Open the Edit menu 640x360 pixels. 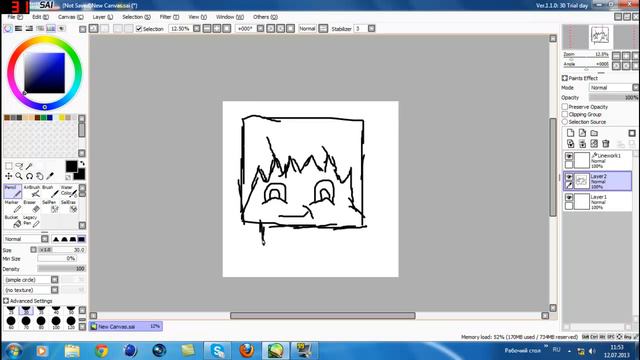click(40, 17)
